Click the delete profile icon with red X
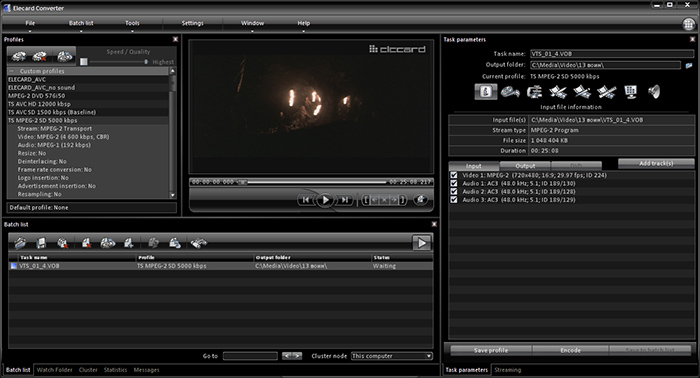This screenshot has width=700, height=378. [40, 57]
